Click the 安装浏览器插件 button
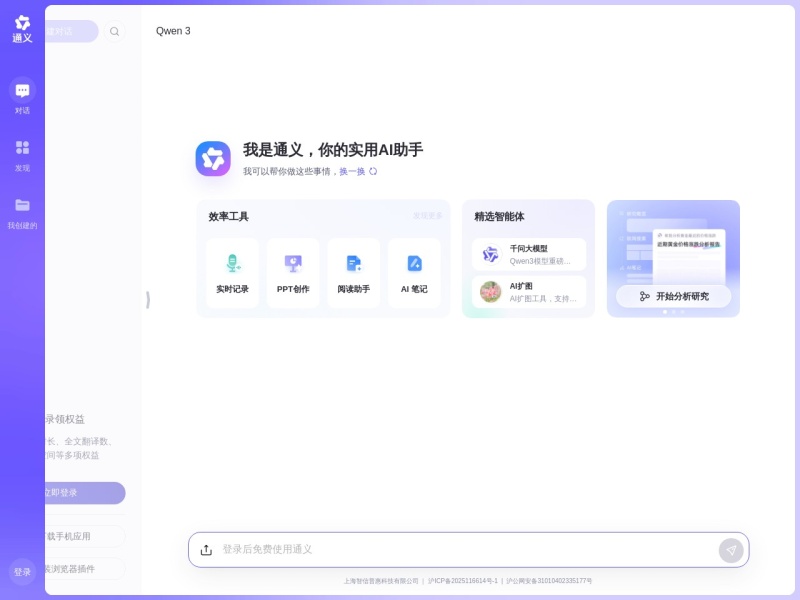Image resolution: width=800 pixels, height=600 pixels. [x=85, y=569]
